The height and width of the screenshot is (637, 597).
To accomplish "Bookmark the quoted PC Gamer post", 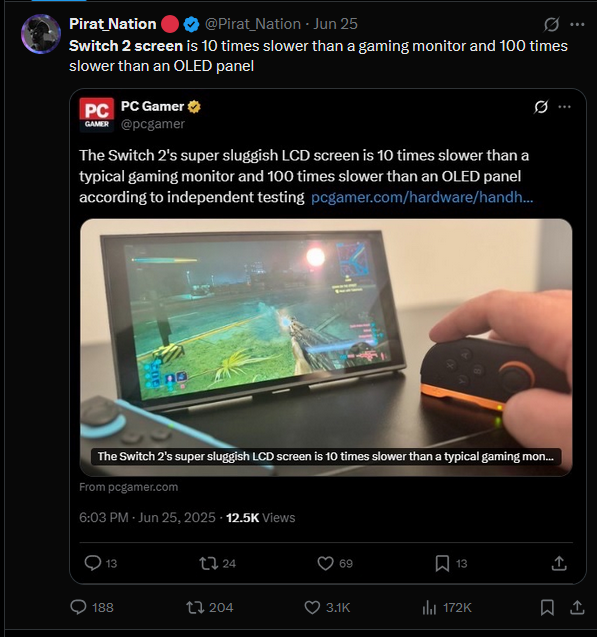I will pyautogui.click(x=451, y=563).
